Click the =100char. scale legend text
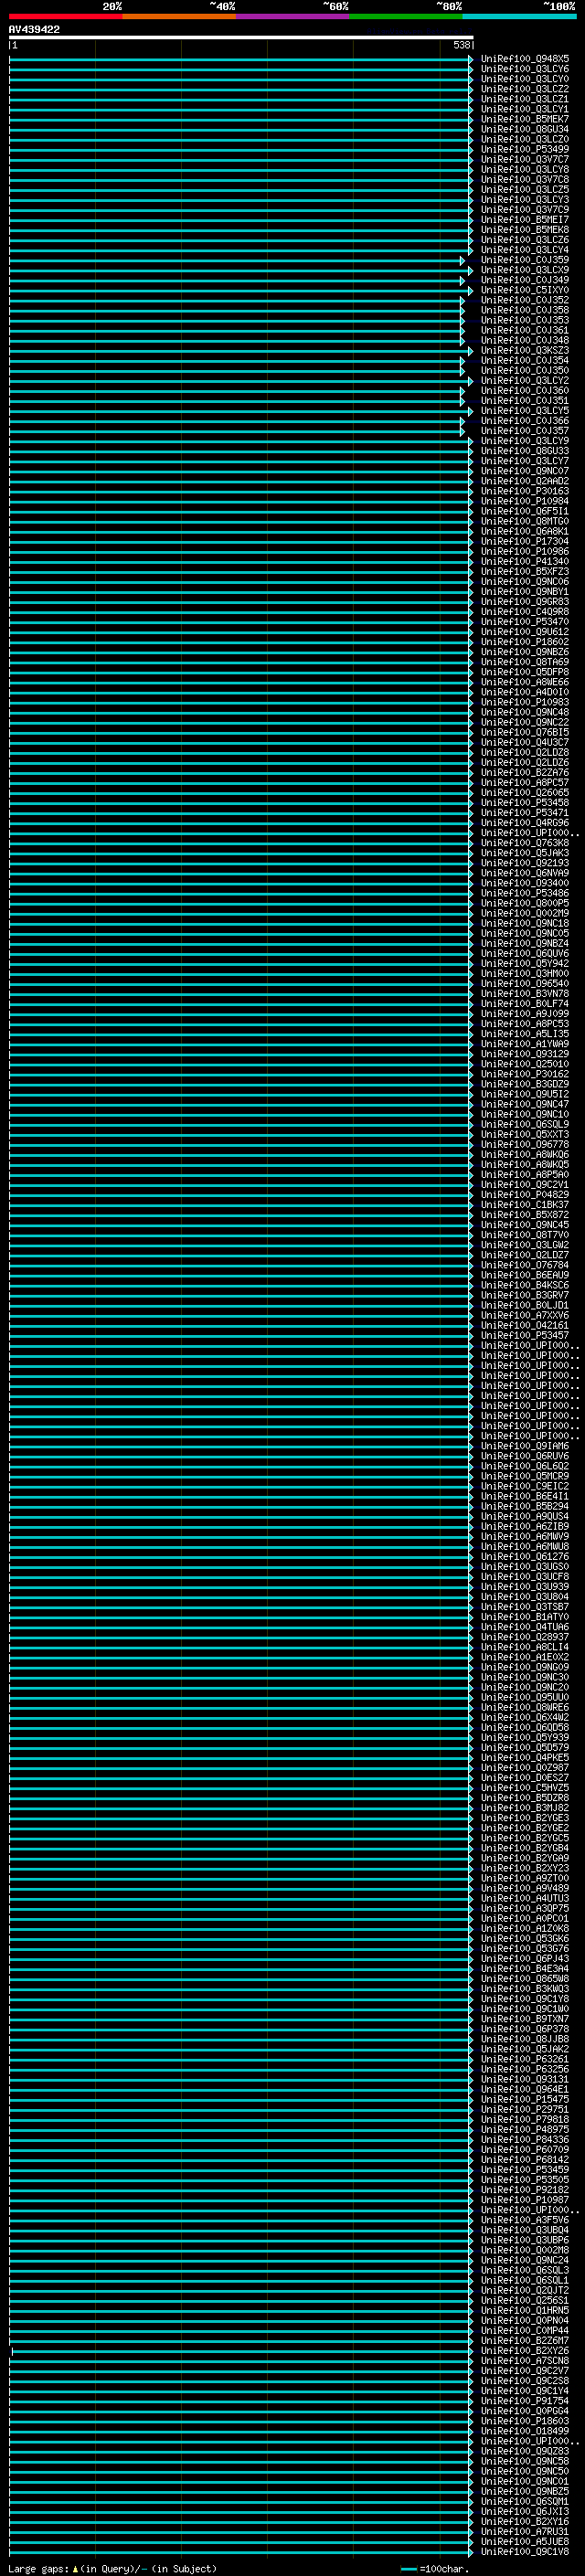Image resolution: width=585 pixels, height=2576 pixels. pos(444,2568)
